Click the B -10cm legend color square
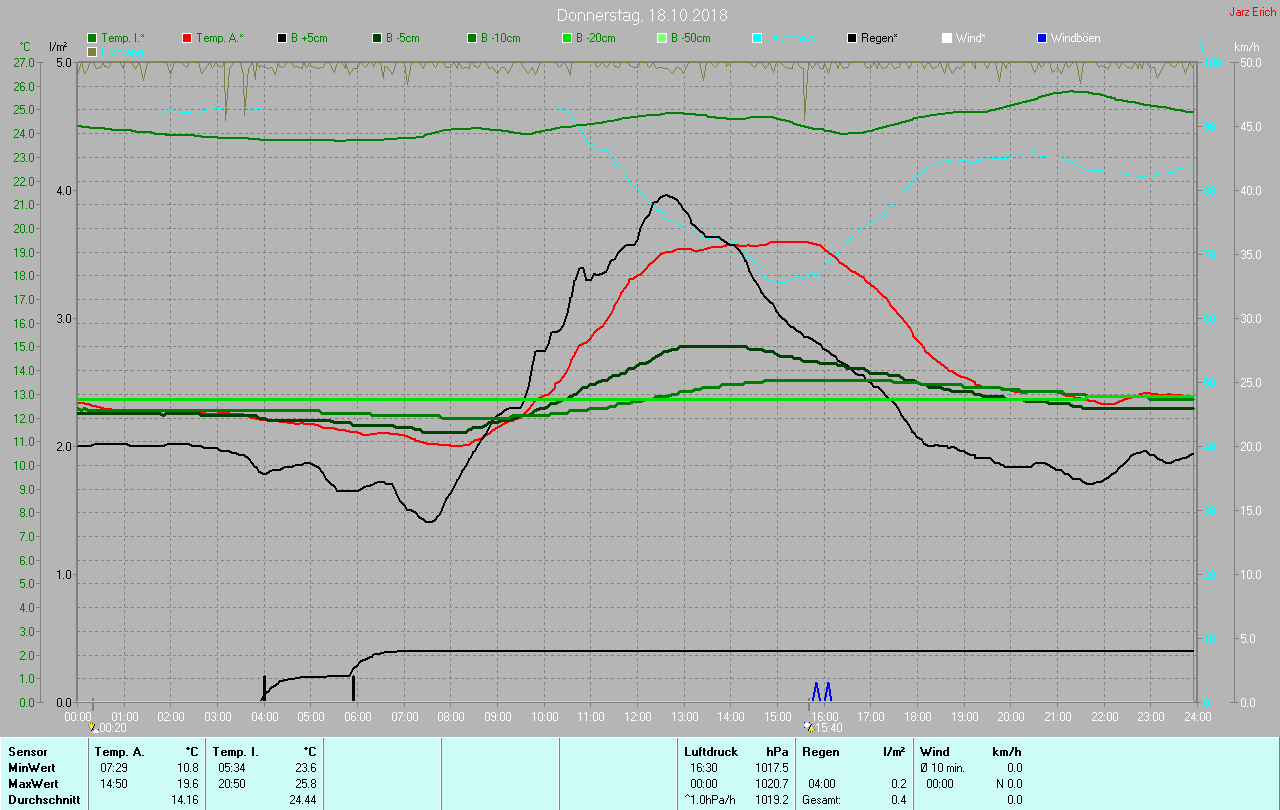 tap(472, 38)
